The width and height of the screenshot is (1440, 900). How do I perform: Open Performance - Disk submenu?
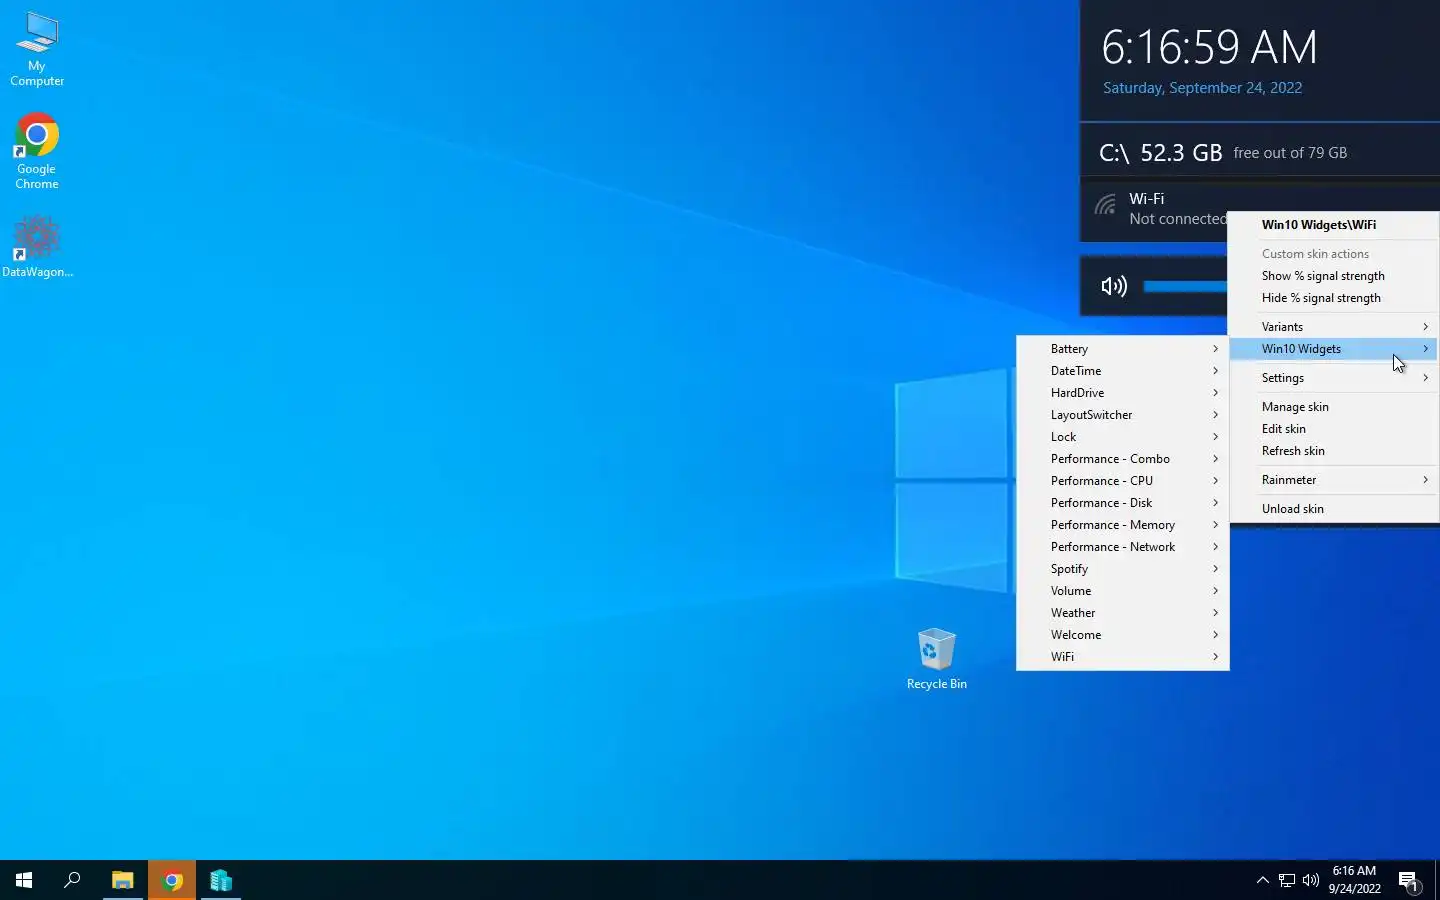point(1122,503)
